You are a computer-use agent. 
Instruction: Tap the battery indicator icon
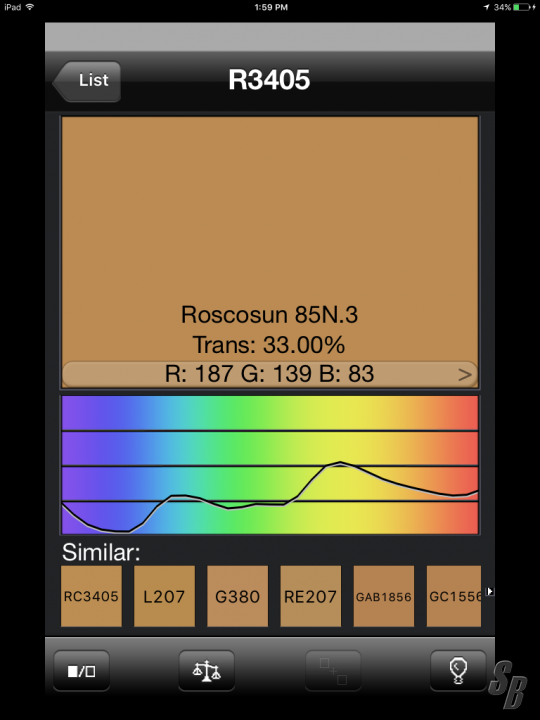pyautogui.click(x=523, y=7)
